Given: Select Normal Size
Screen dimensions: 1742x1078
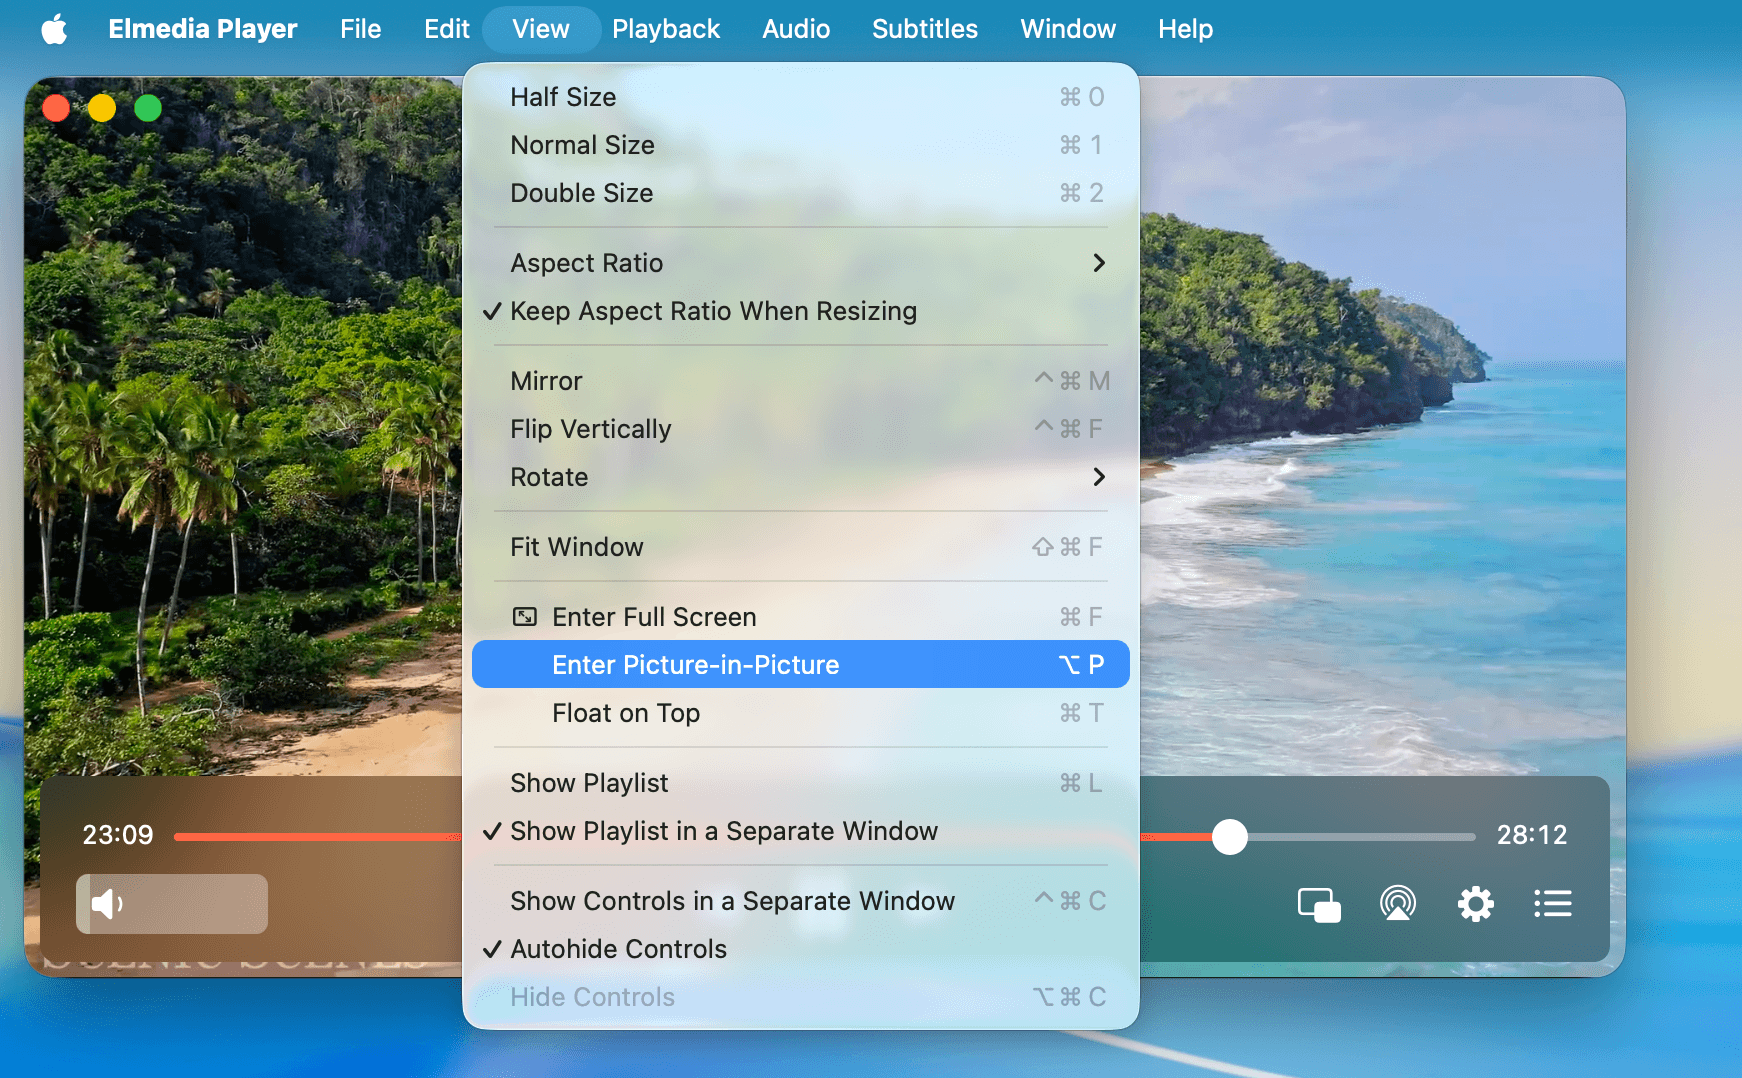Looking at the screenshot, I should [801, 145].
